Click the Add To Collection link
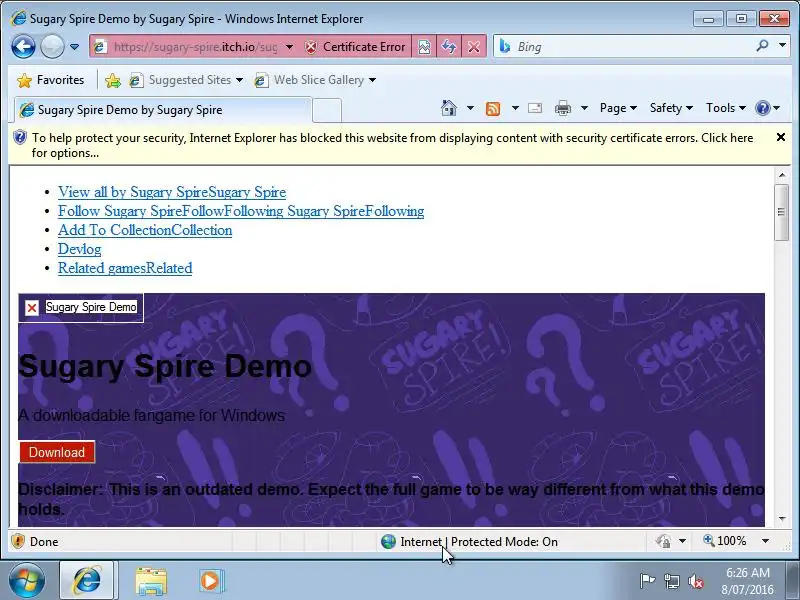The height and width of the screenshot is (600, 800). point(145,230)
